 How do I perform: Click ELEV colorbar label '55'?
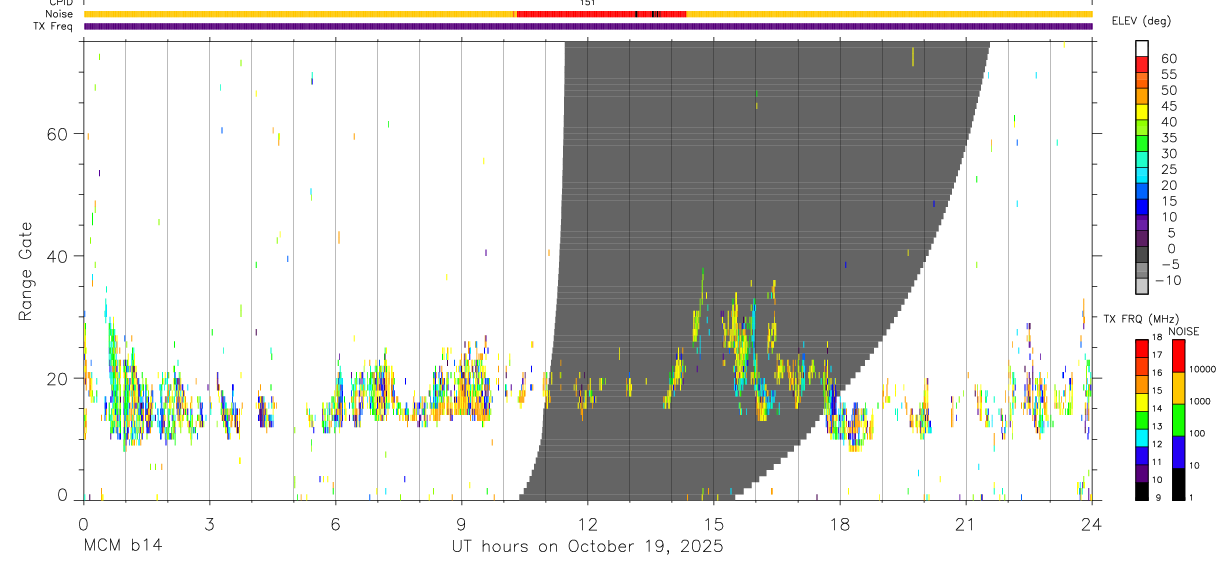point(1167,74)
